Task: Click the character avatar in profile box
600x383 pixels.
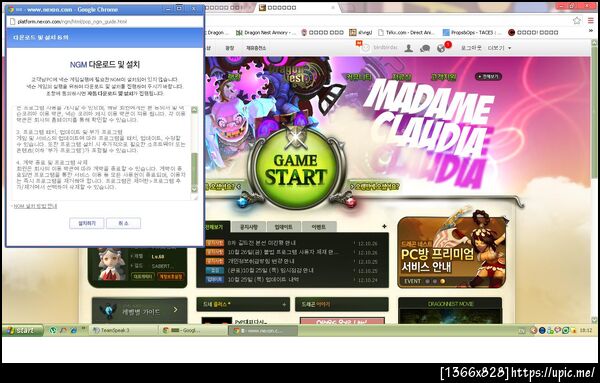Action: pos(110,265)
